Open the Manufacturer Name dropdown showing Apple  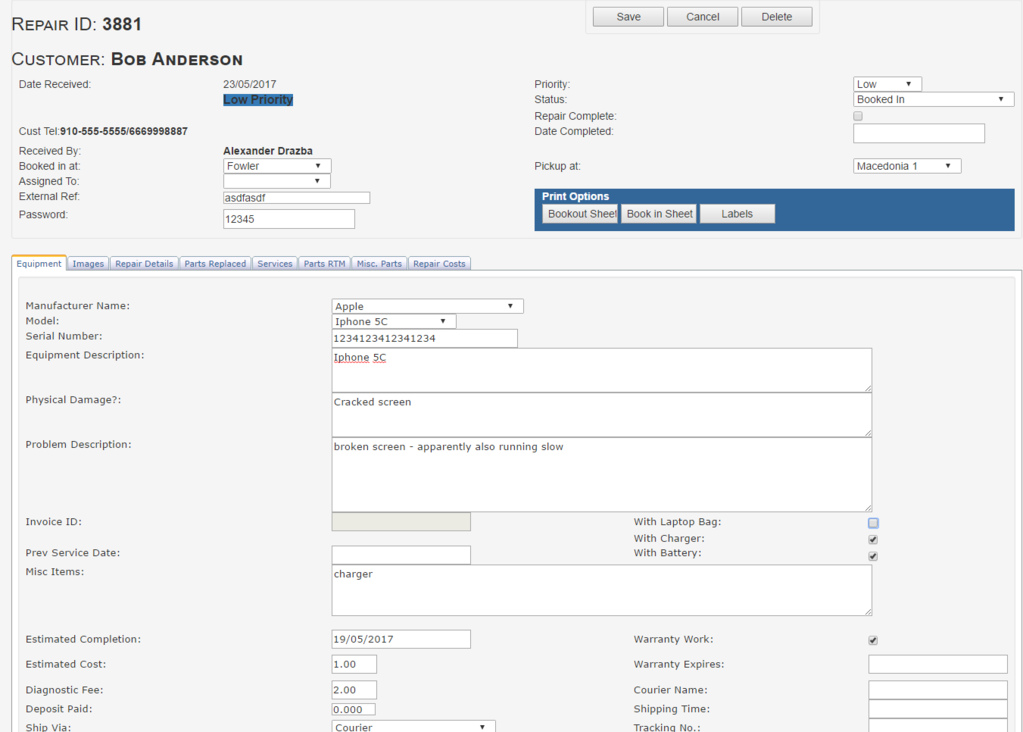[427, 306]
